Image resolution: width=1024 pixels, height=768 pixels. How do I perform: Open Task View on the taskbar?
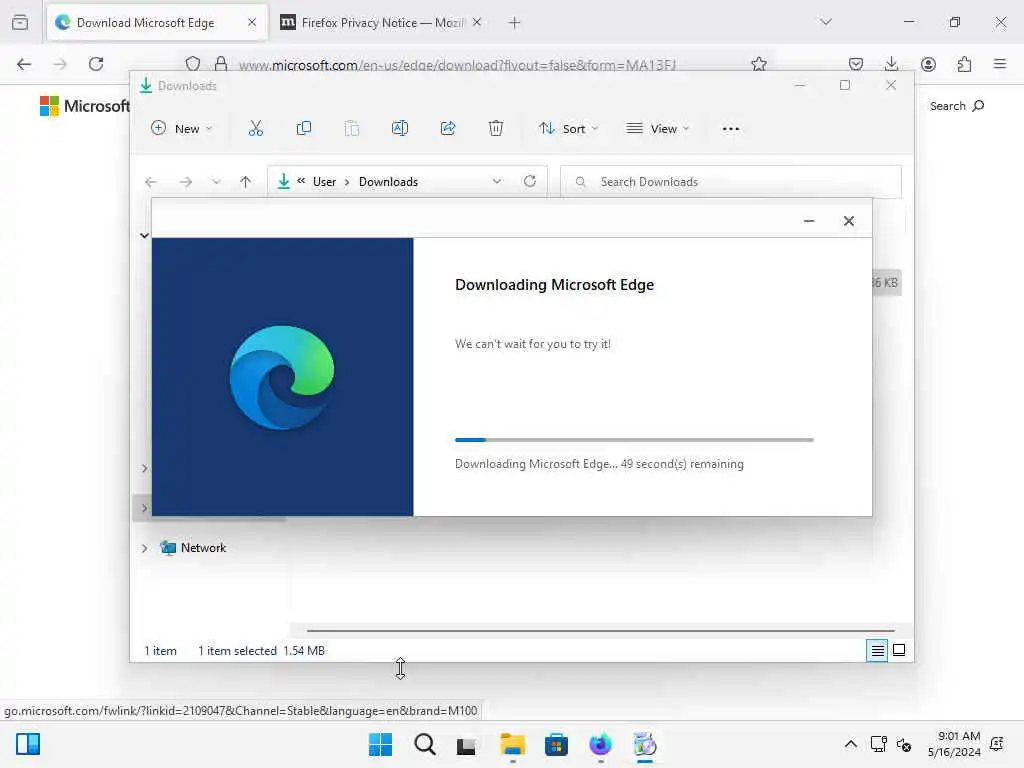tap(466, 745)
